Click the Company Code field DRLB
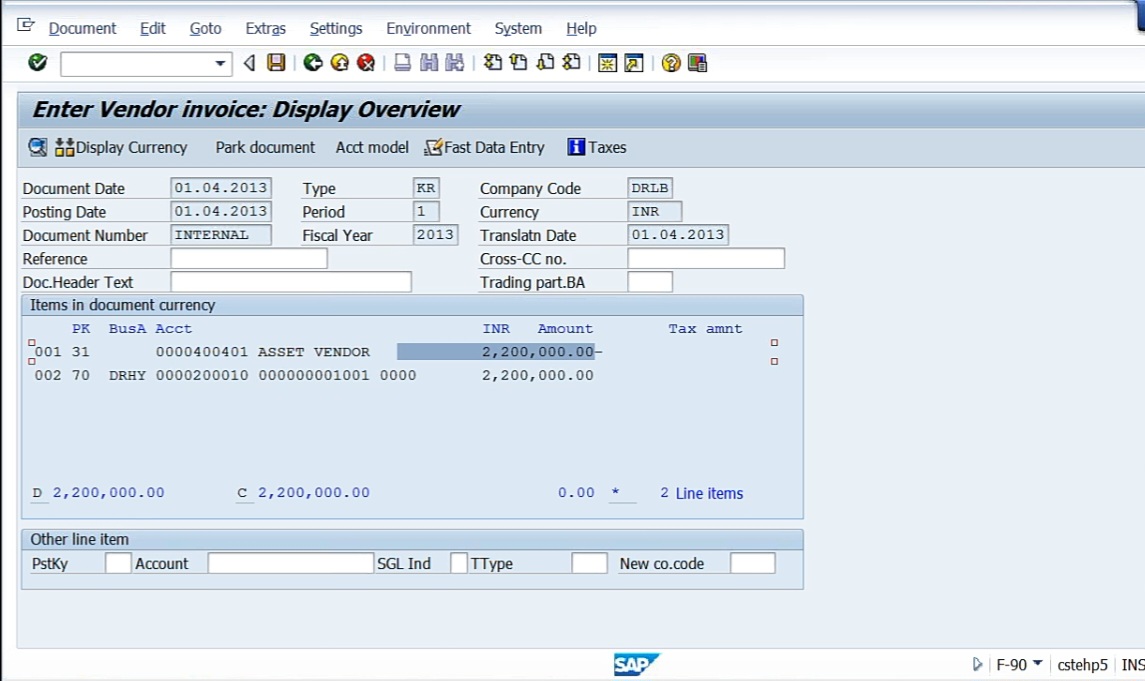 650,188
